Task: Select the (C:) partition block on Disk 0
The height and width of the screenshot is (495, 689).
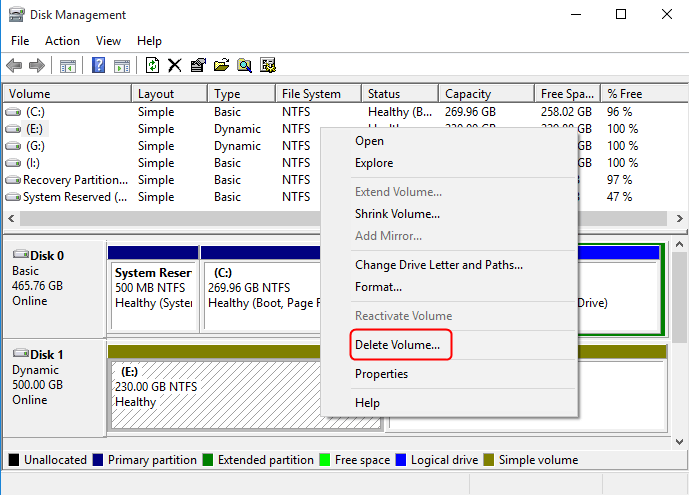Action: coord(260,287)
